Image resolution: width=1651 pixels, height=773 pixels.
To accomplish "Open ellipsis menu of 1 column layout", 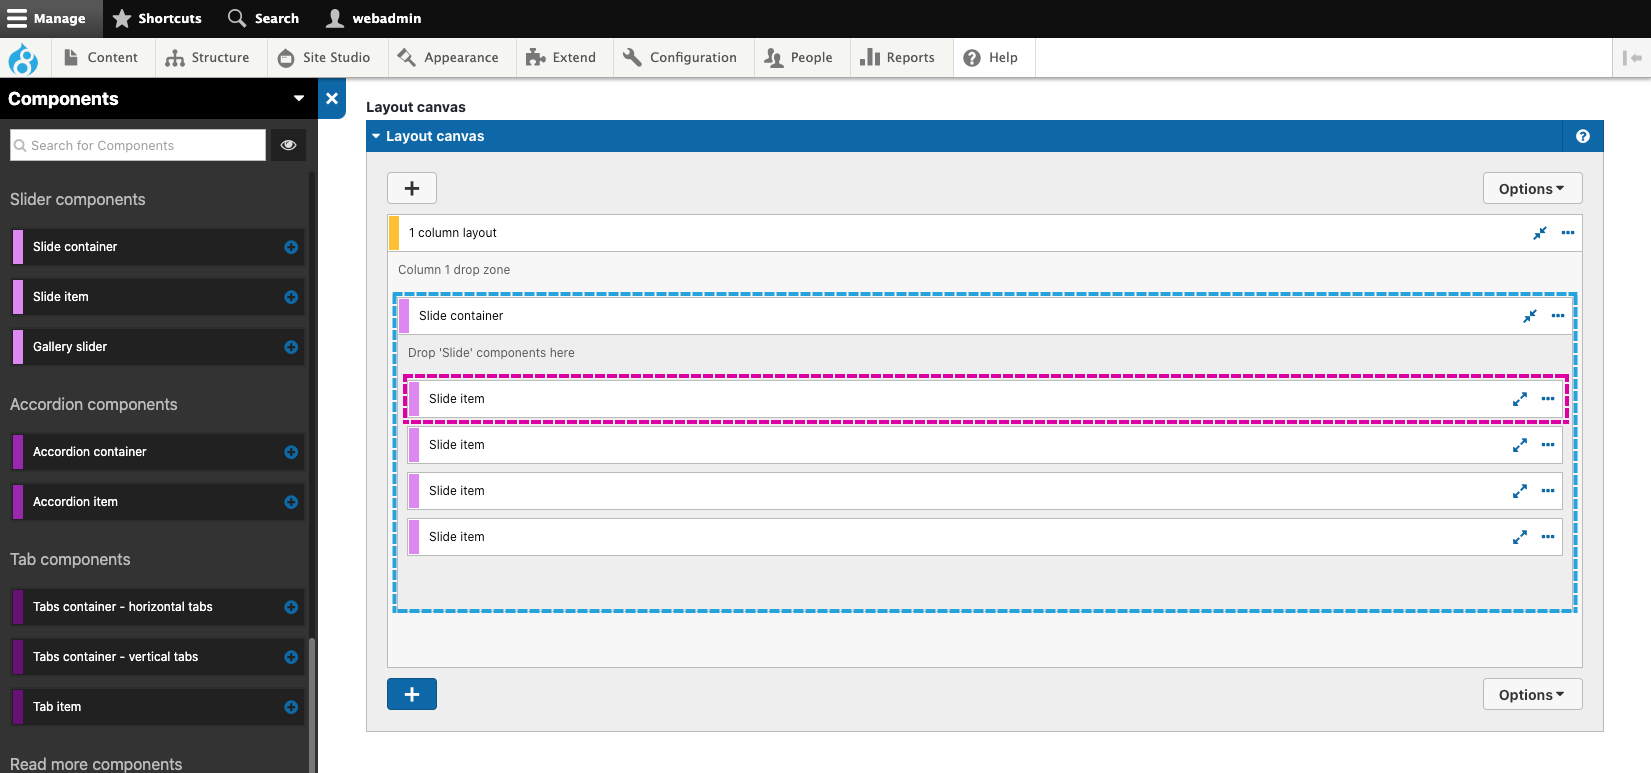I will coord(1568,233).
